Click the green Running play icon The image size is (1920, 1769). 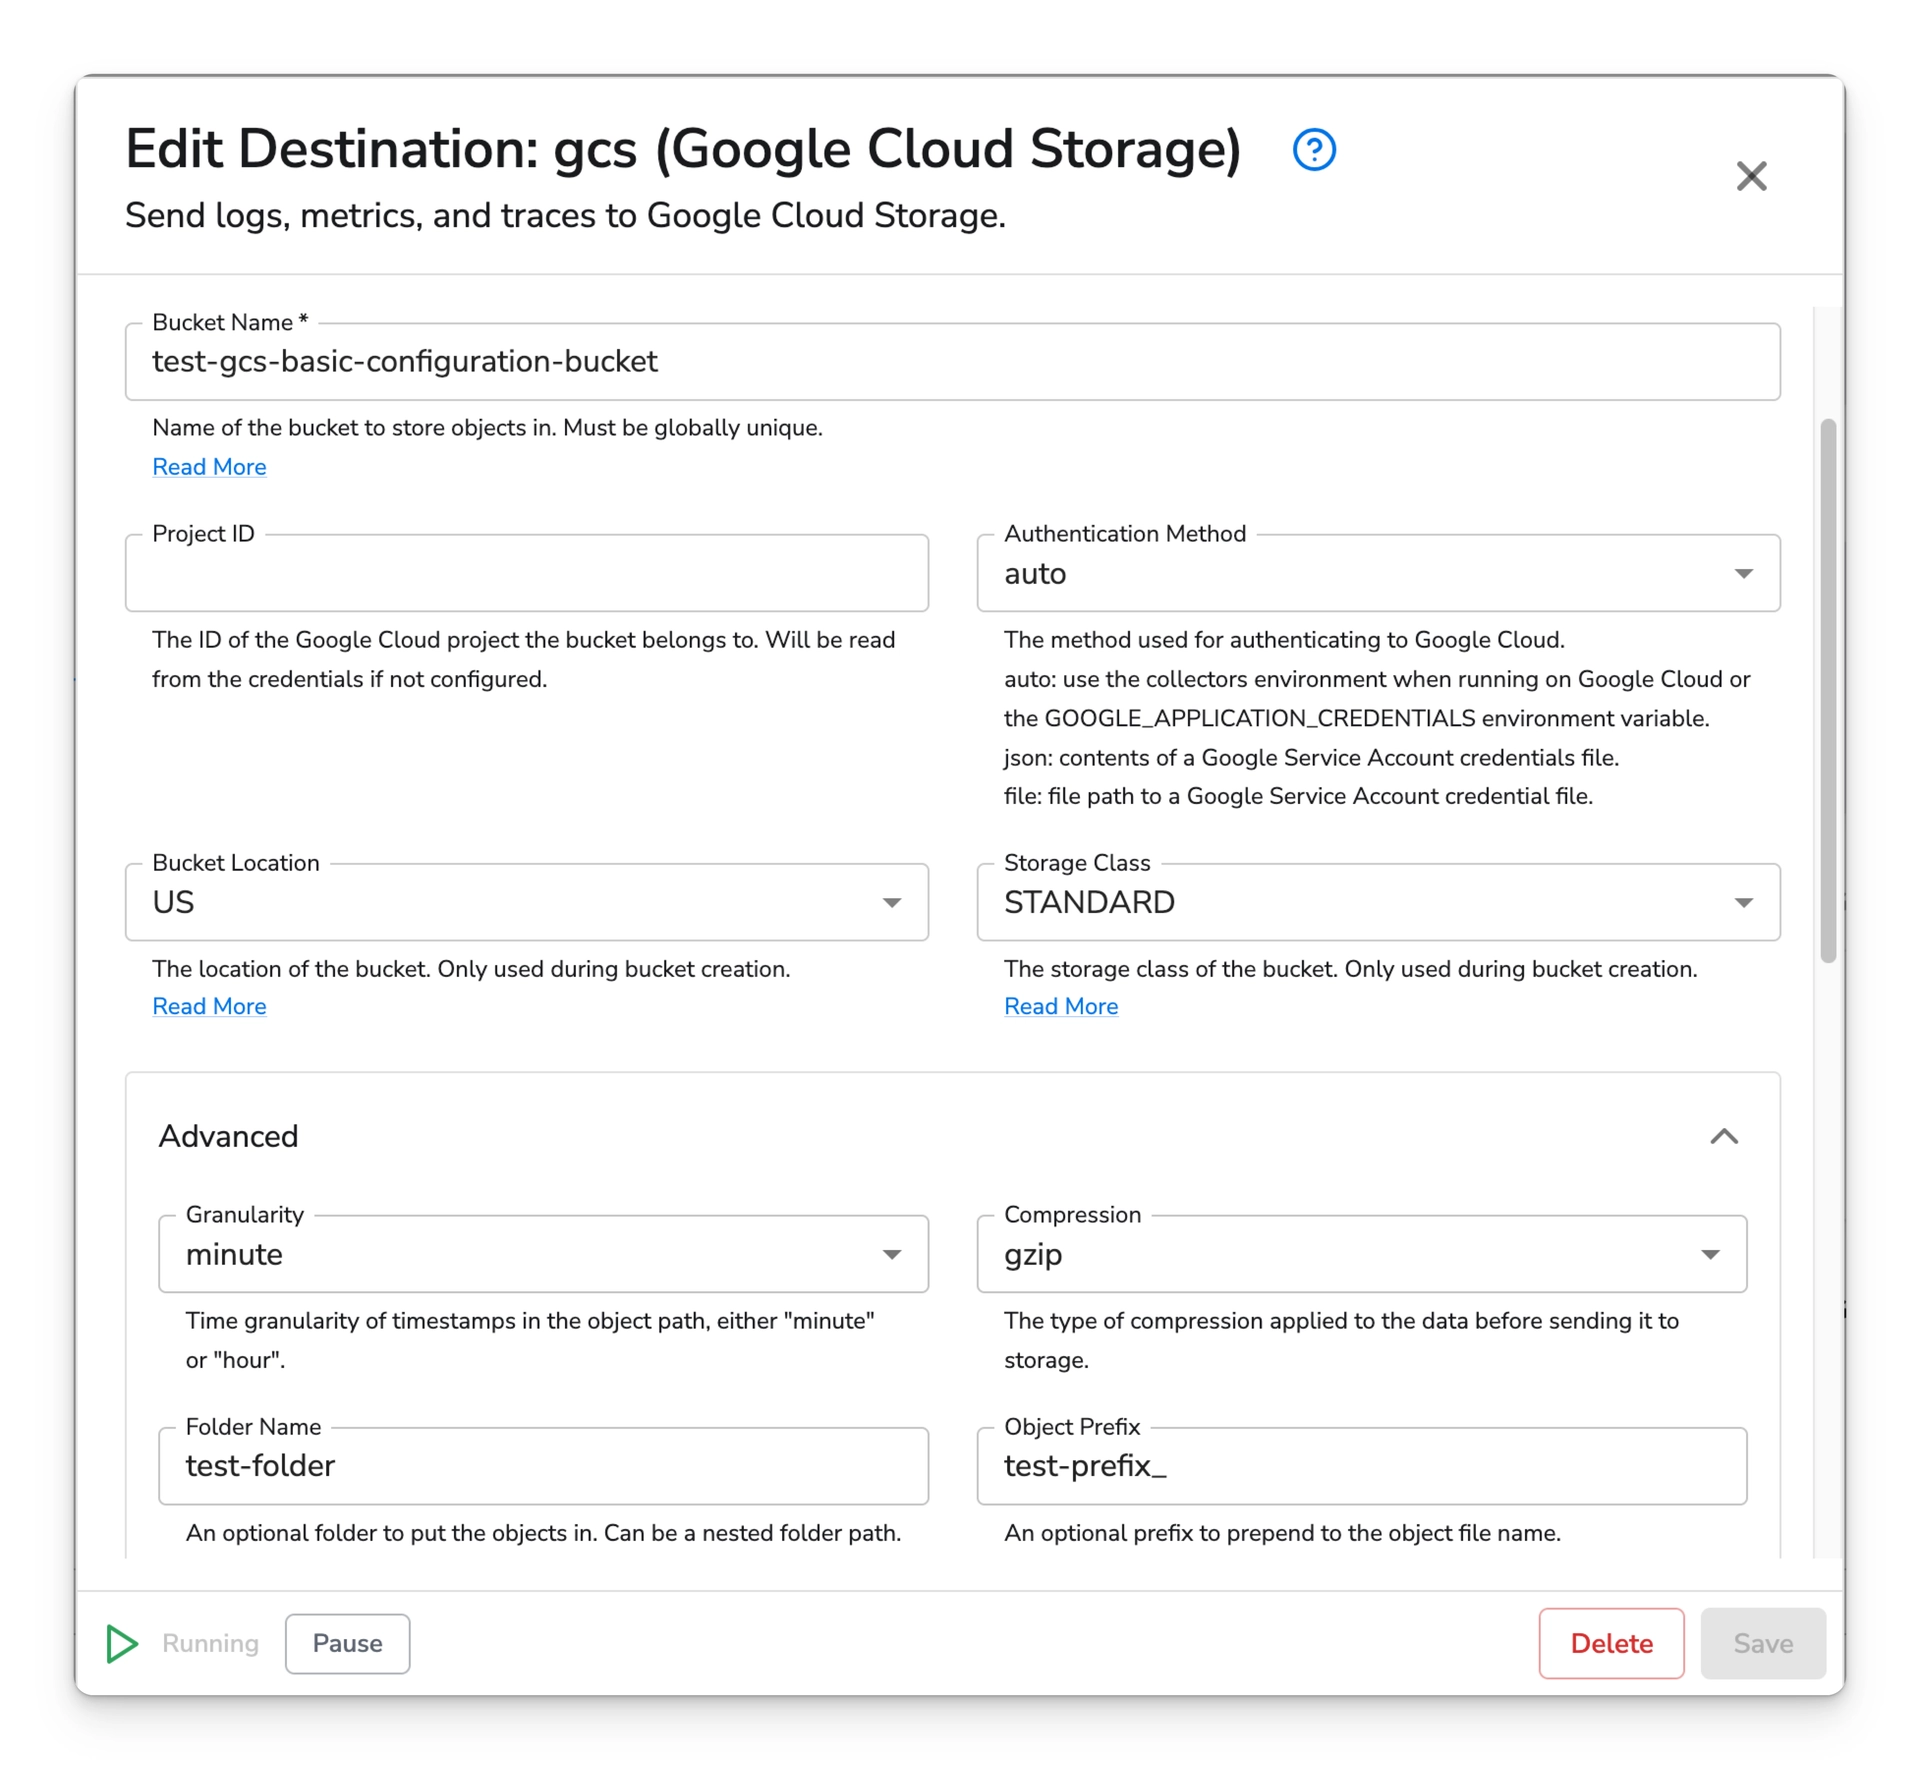[x=121, y=1643]
